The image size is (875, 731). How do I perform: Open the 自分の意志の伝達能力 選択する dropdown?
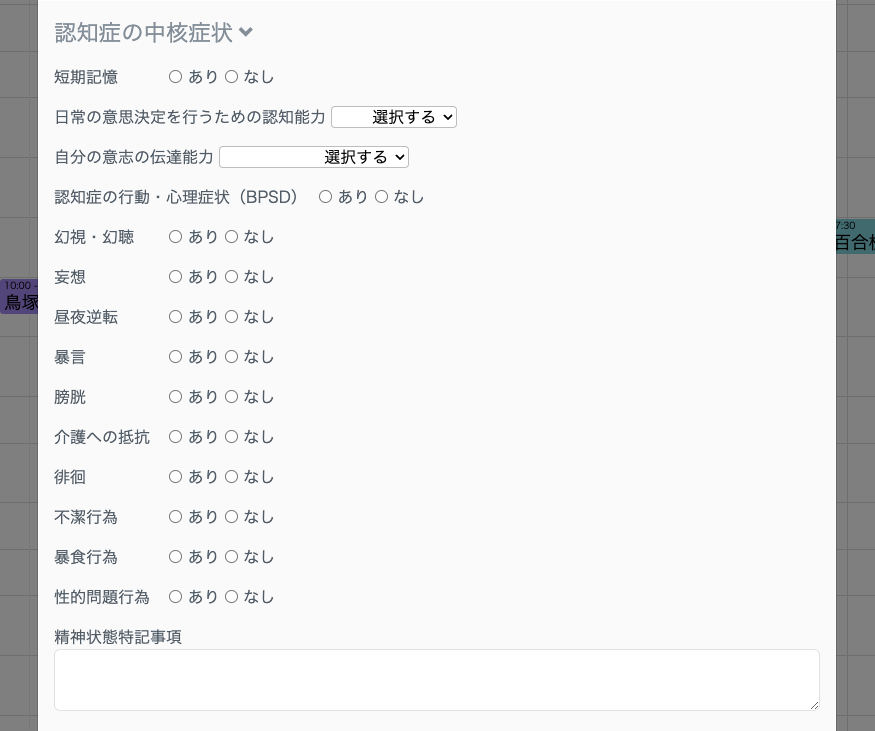(x=313, y=157)
